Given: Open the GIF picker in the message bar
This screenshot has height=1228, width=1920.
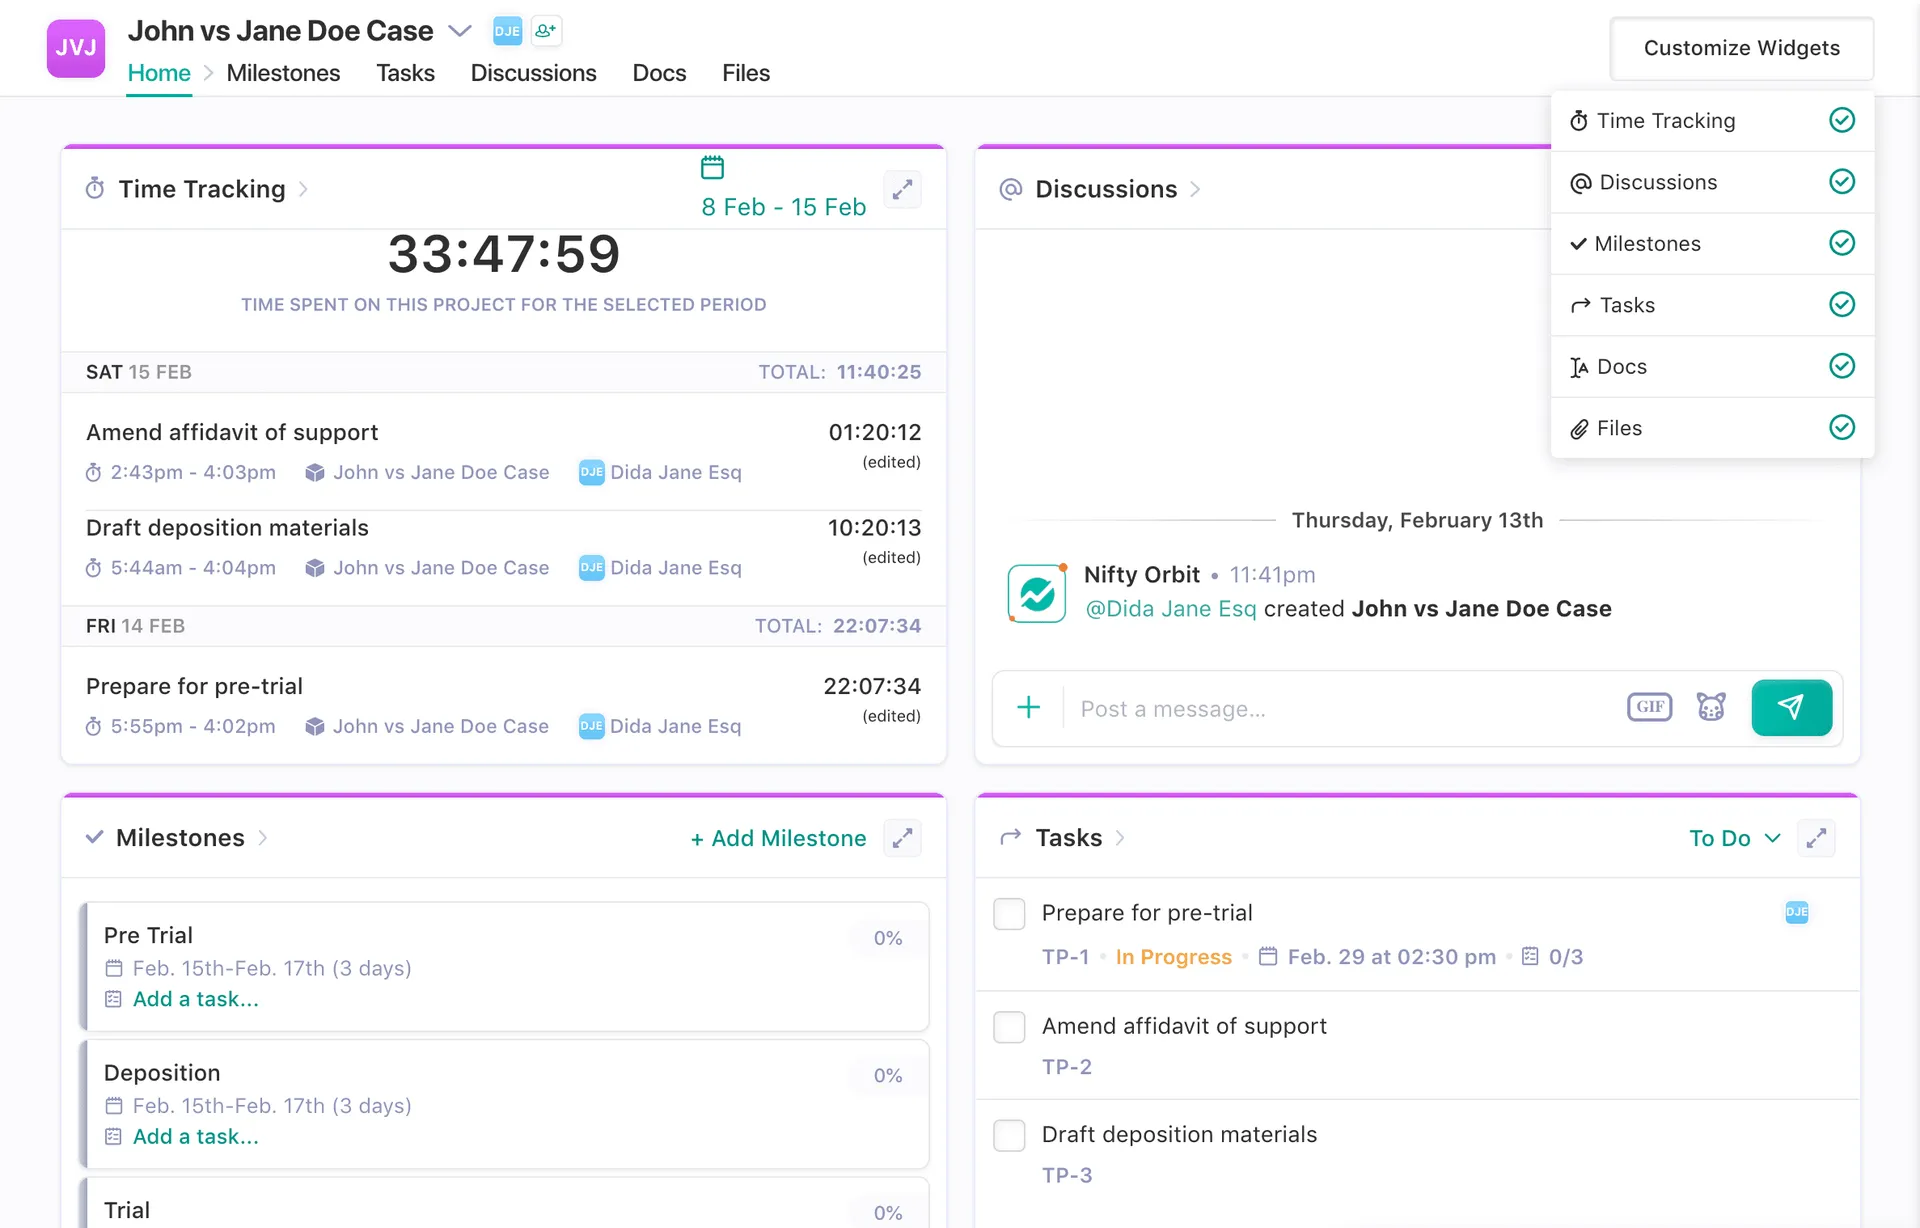Looking at the screenshot, I should tap(1650, 707).
